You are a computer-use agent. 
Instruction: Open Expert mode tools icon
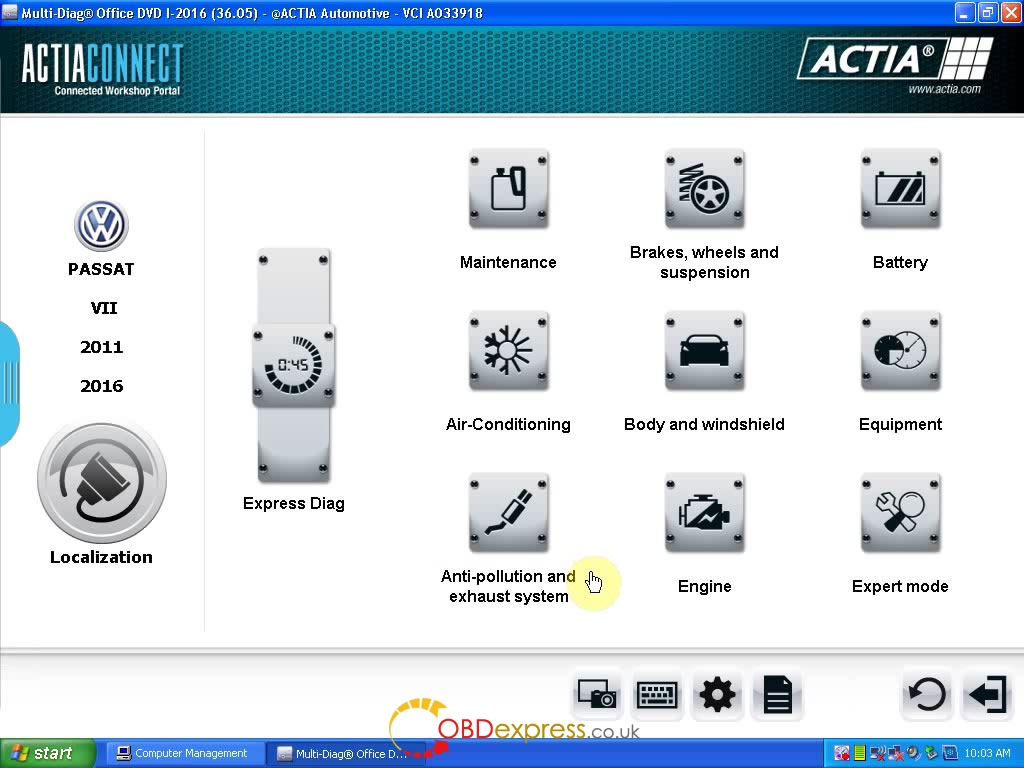900,513
